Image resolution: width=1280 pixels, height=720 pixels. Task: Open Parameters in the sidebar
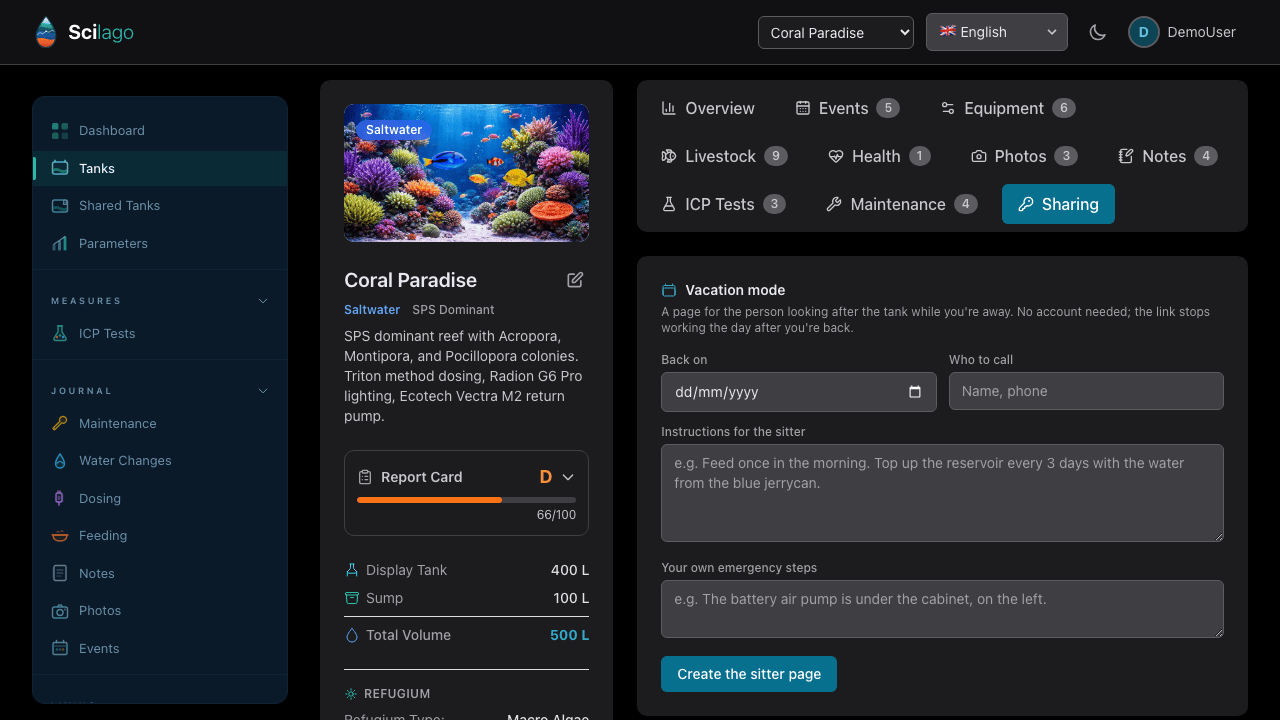(x=160, y=243)
